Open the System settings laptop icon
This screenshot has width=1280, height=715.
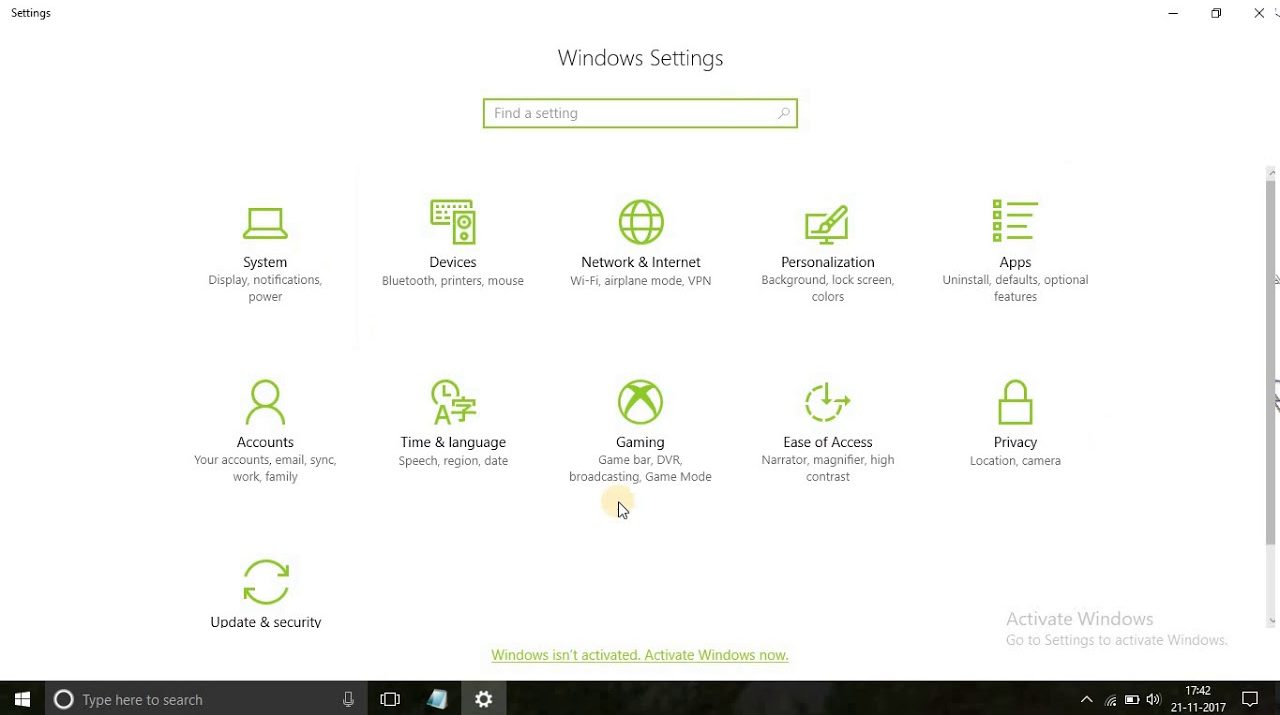(265, 223)
